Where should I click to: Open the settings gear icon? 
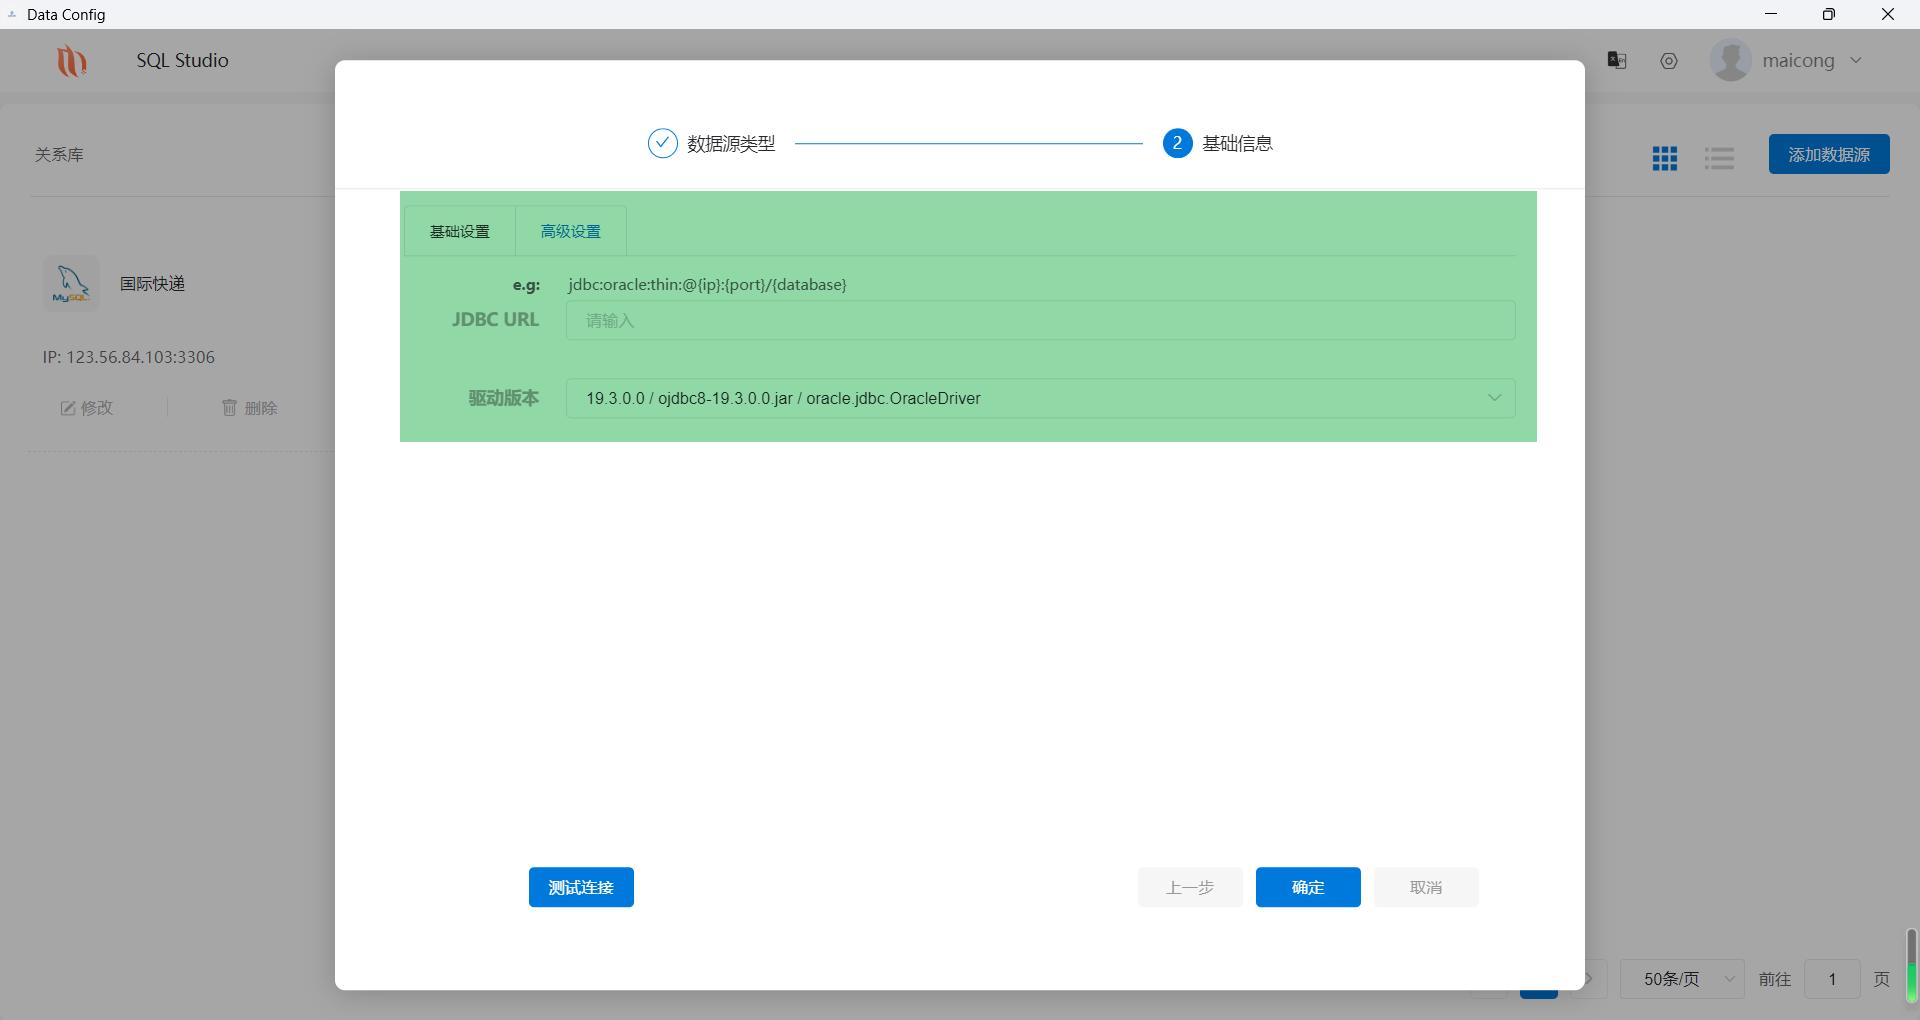[x=1668, y=60]
